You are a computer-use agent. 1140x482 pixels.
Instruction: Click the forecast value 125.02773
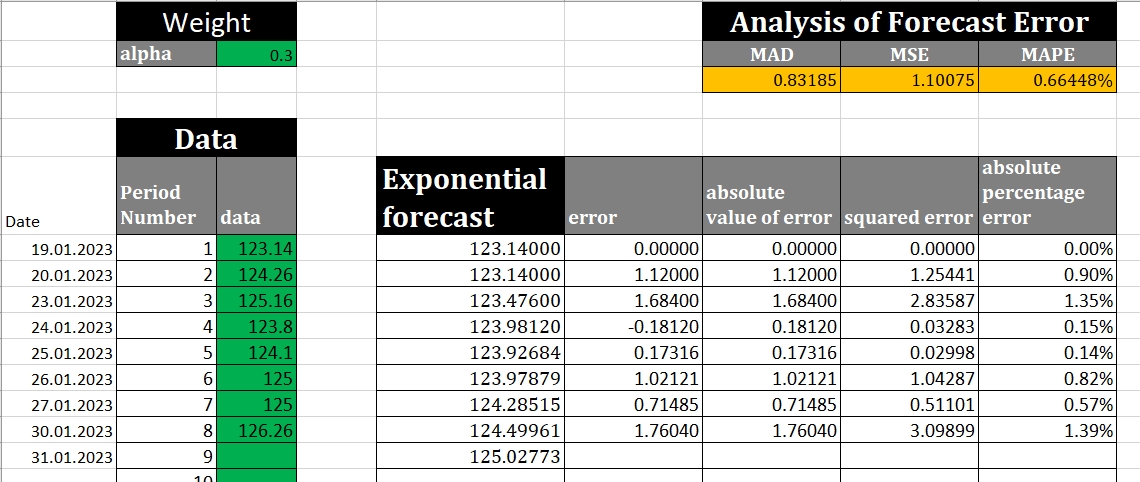(470, 457)
